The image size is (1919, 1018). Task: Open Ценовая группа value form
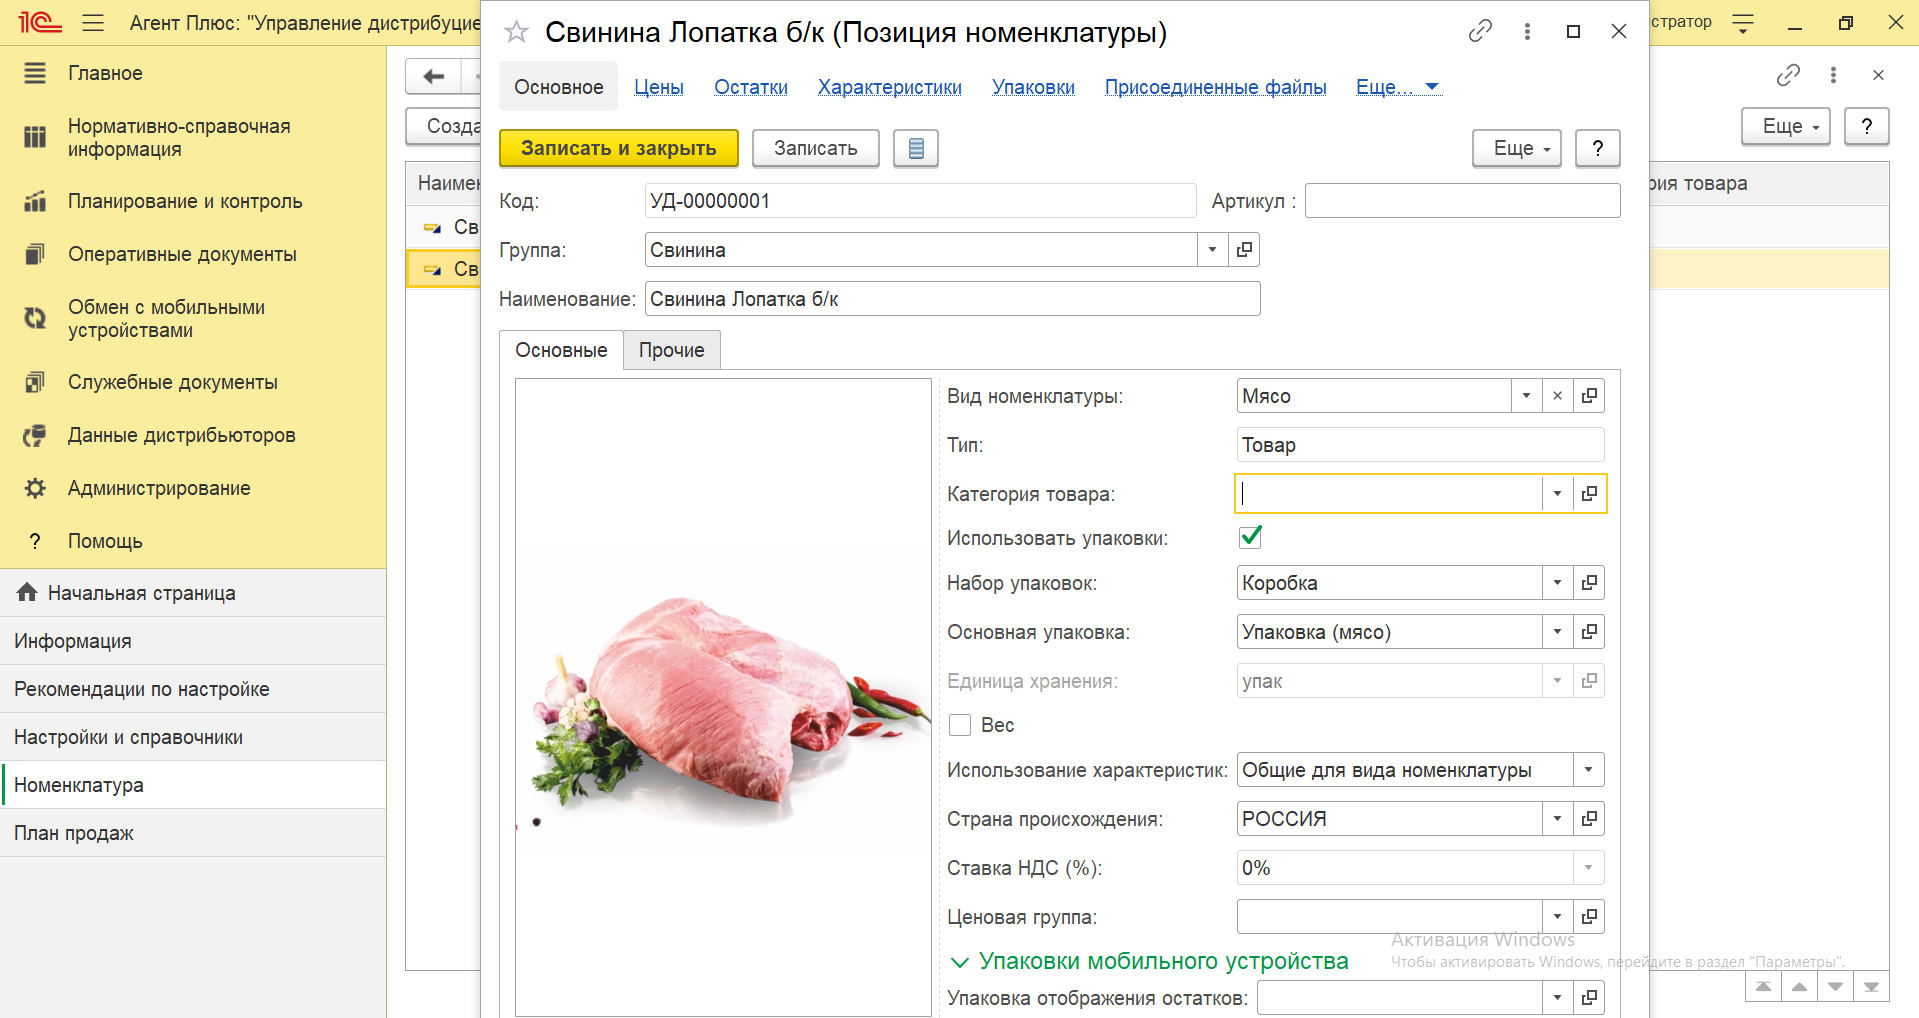tap(1589, 917)
